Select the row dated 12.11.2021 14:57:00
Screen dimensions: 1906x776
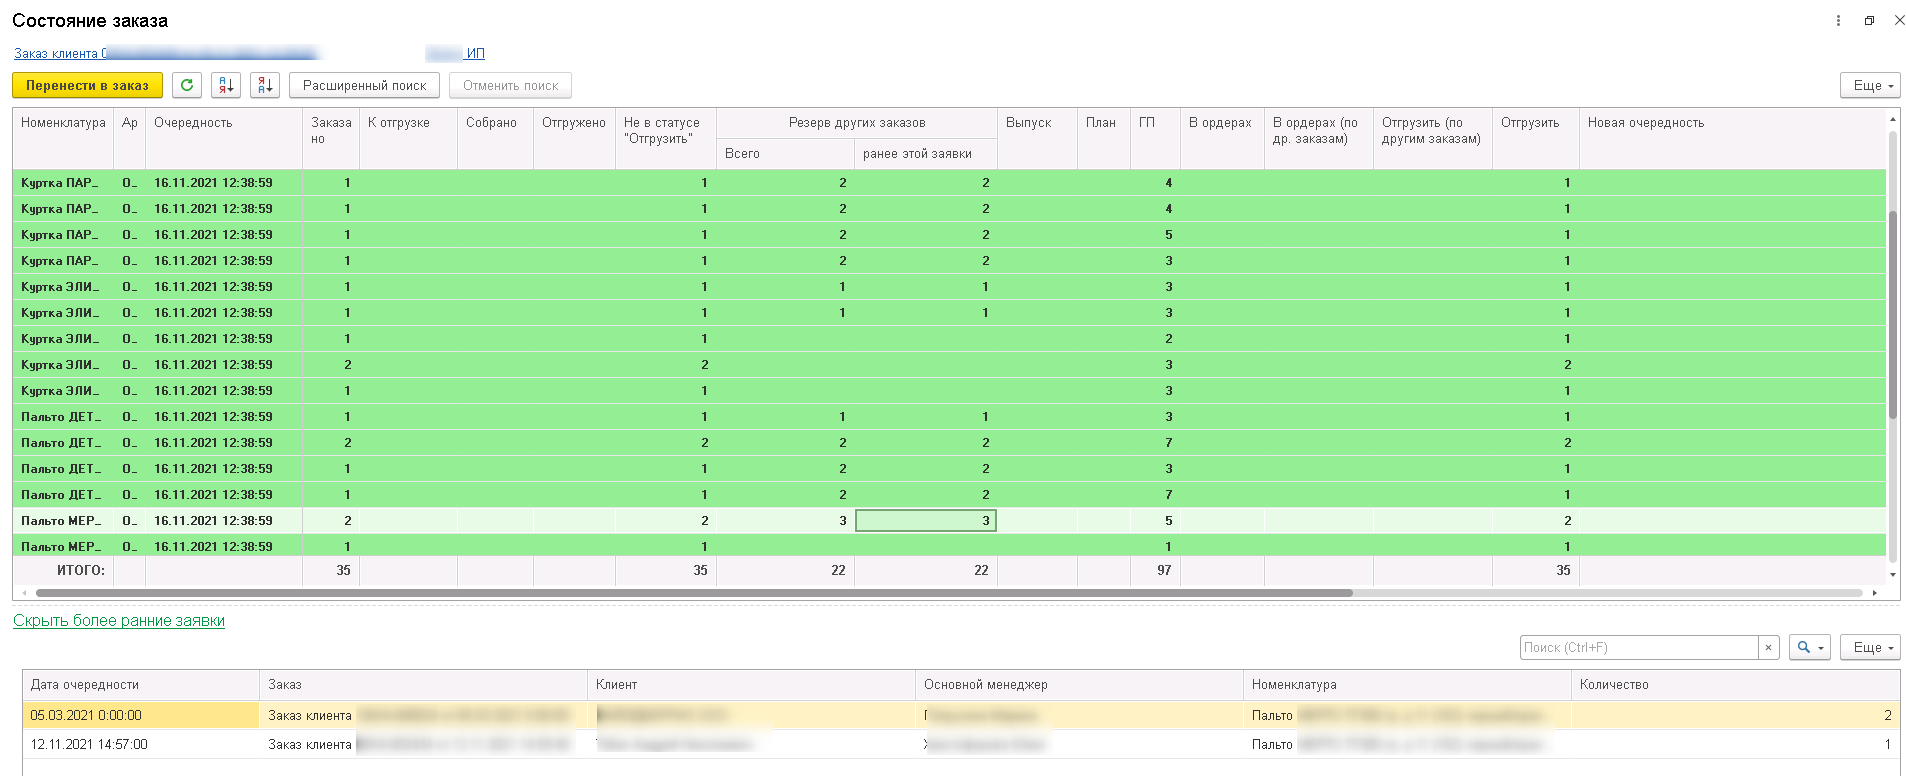[140, 745]
